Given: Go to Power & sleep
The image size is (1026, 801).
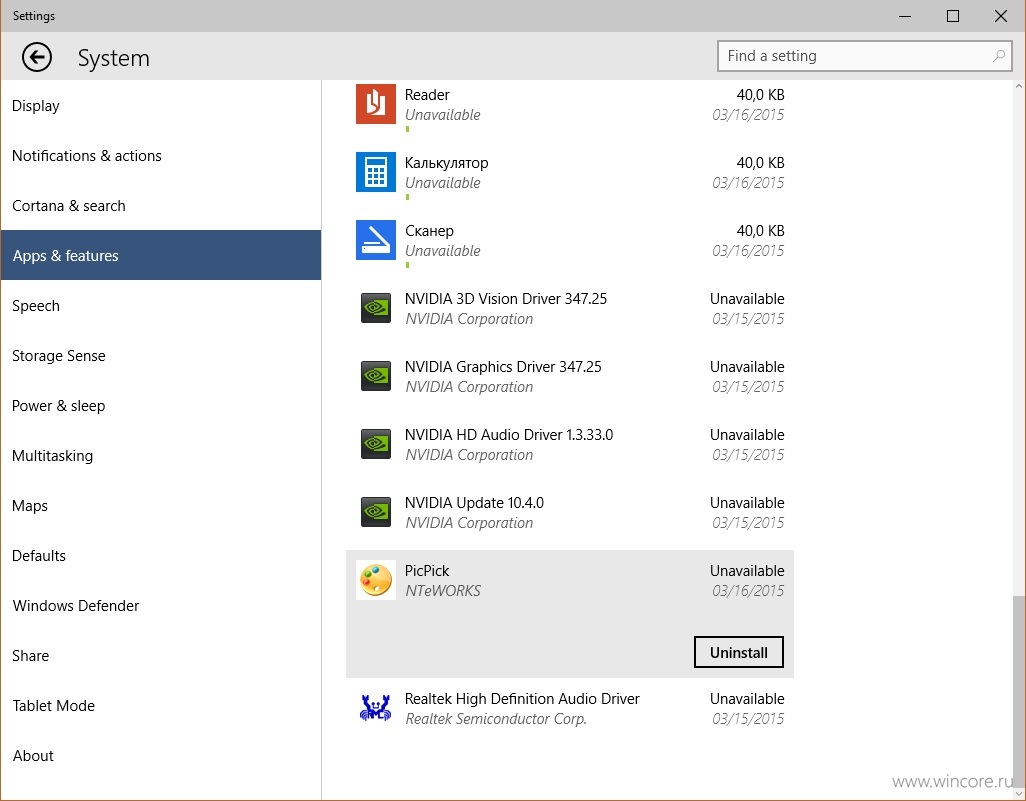Looking at the screenshot, I should coord(161,406).
